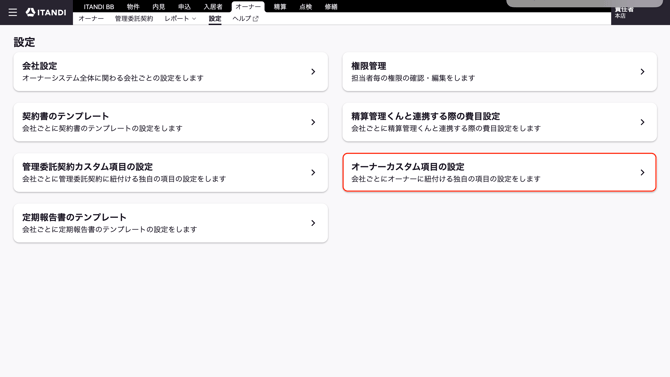Click chevron on 定期報告書のテンプレート card
Viewport: 670px width, 377px height.
click(x=313, y=223)
